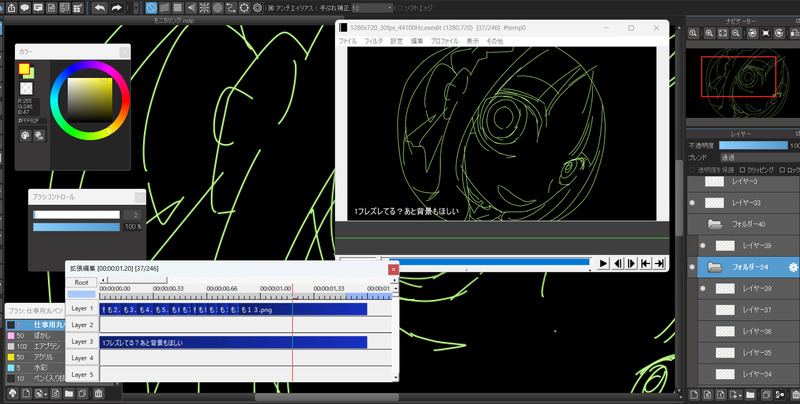Toggle the ソフトエッジ checkbox
The height and width of the screenshot is (404, 800).
click(400, 8)
